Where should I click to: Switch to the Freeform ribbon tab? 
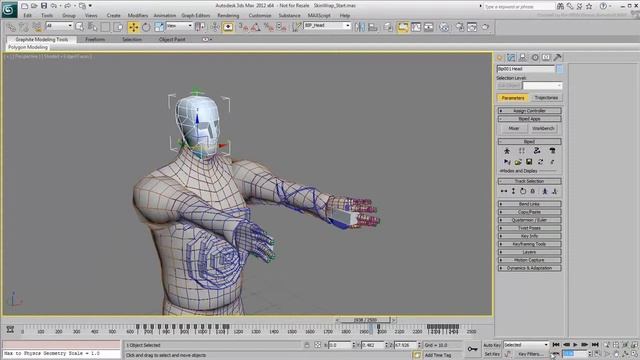(95, 40)
